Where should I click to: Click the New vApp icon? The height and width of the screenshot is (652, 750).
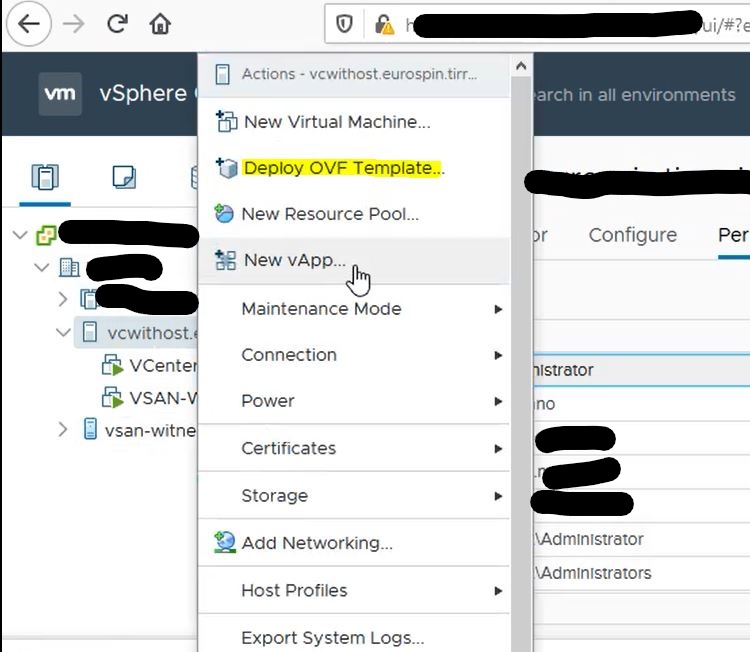coord(225,260)
